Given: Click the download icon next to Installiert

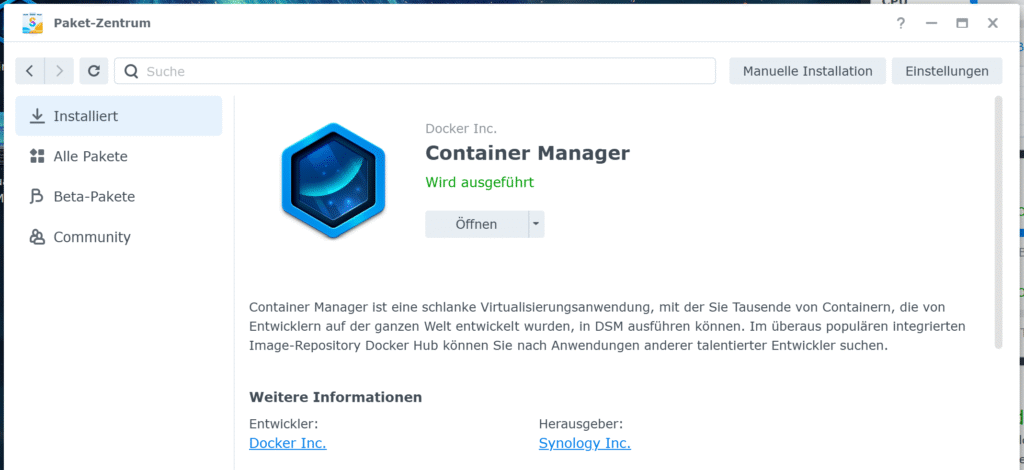Looking at the screenshot, I should coord(37,116).
